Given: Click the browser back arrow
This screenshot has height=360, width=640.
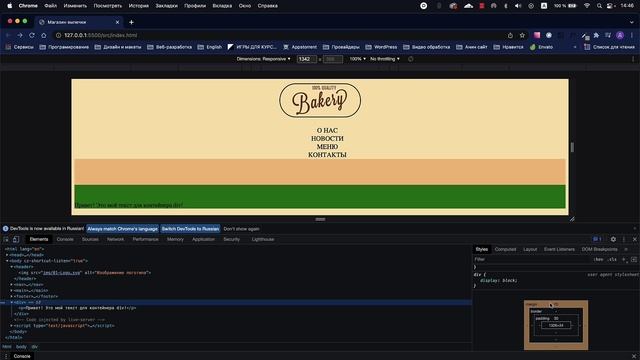Looking at the screenshot, I should pyautogui.click(x=8, y=36).
